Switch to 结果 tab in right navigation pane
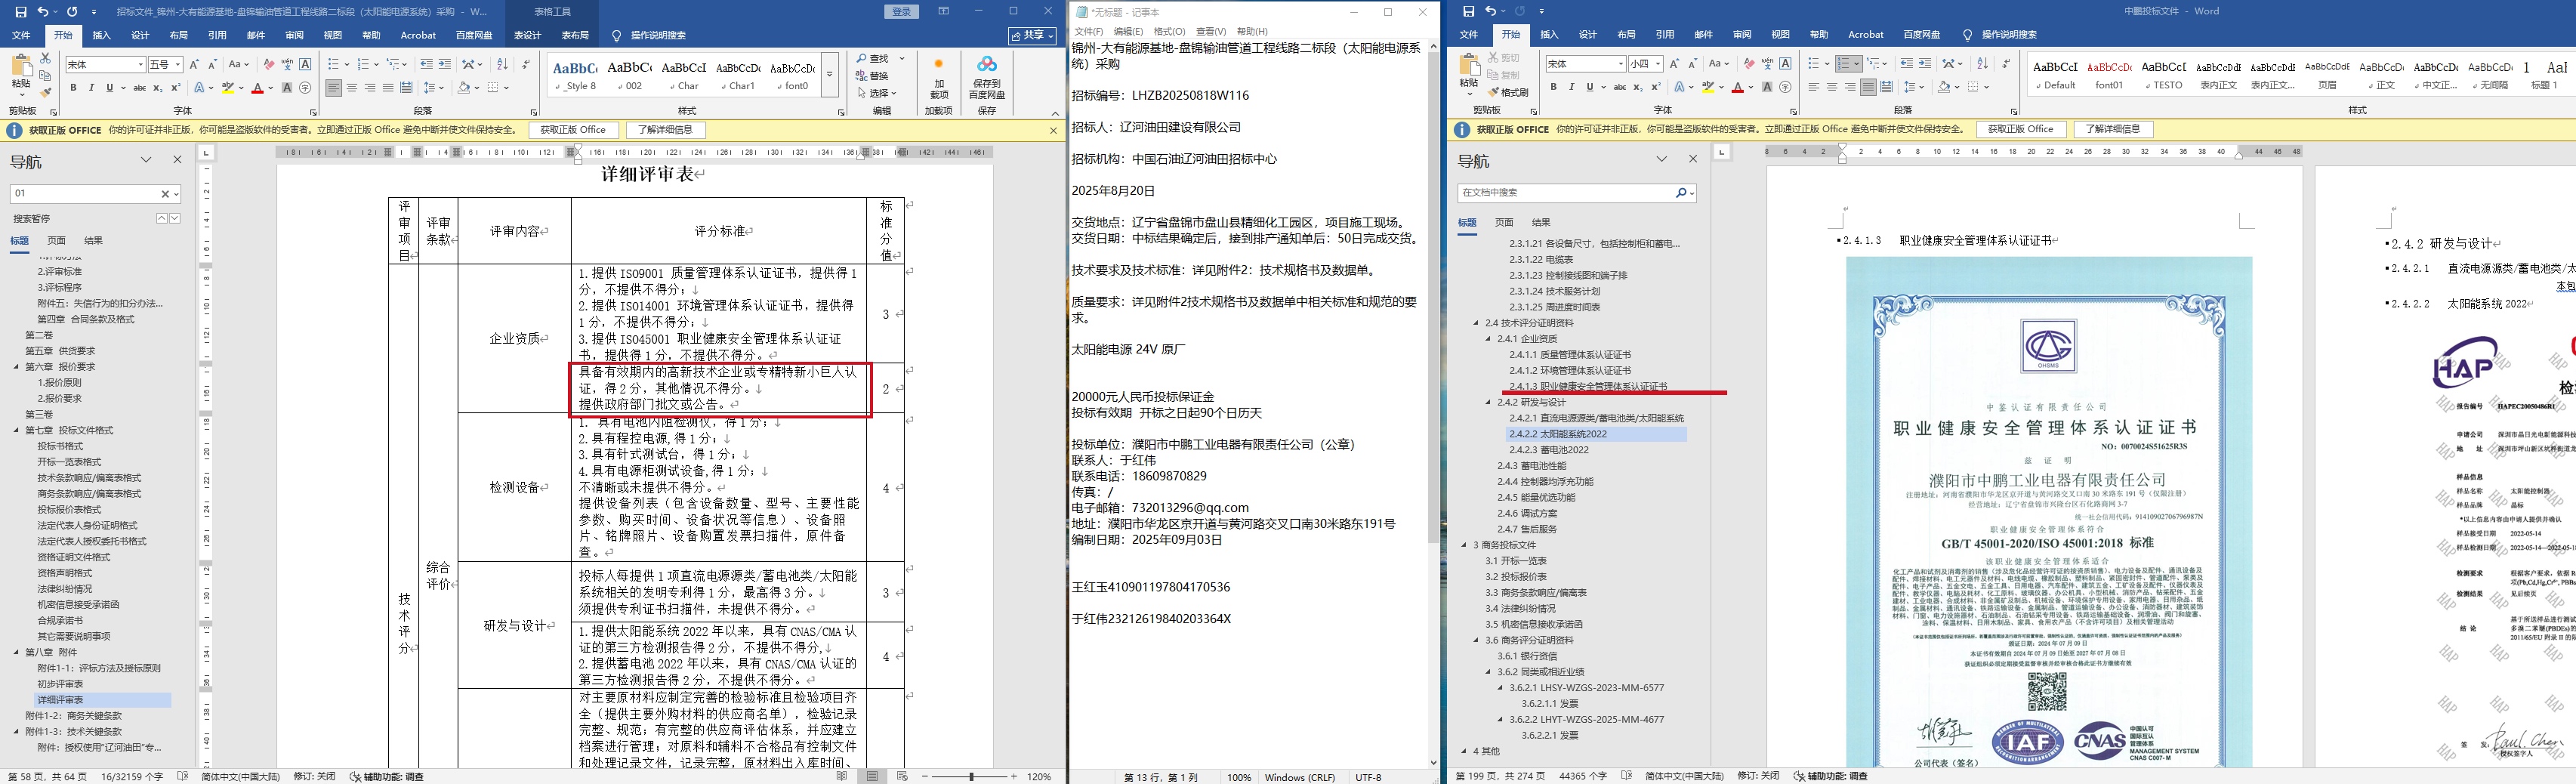The image size is (2576, 784). click(1541, 223)
